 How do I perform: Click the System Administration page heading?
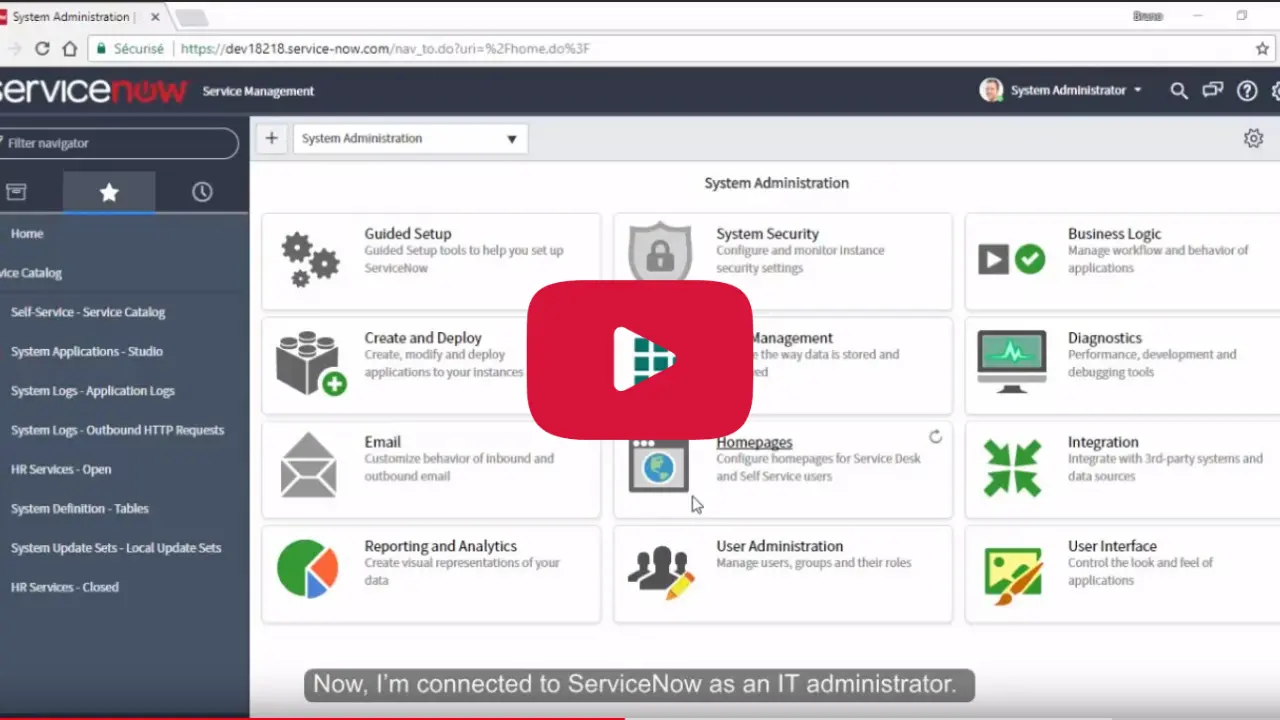point(776,183)
